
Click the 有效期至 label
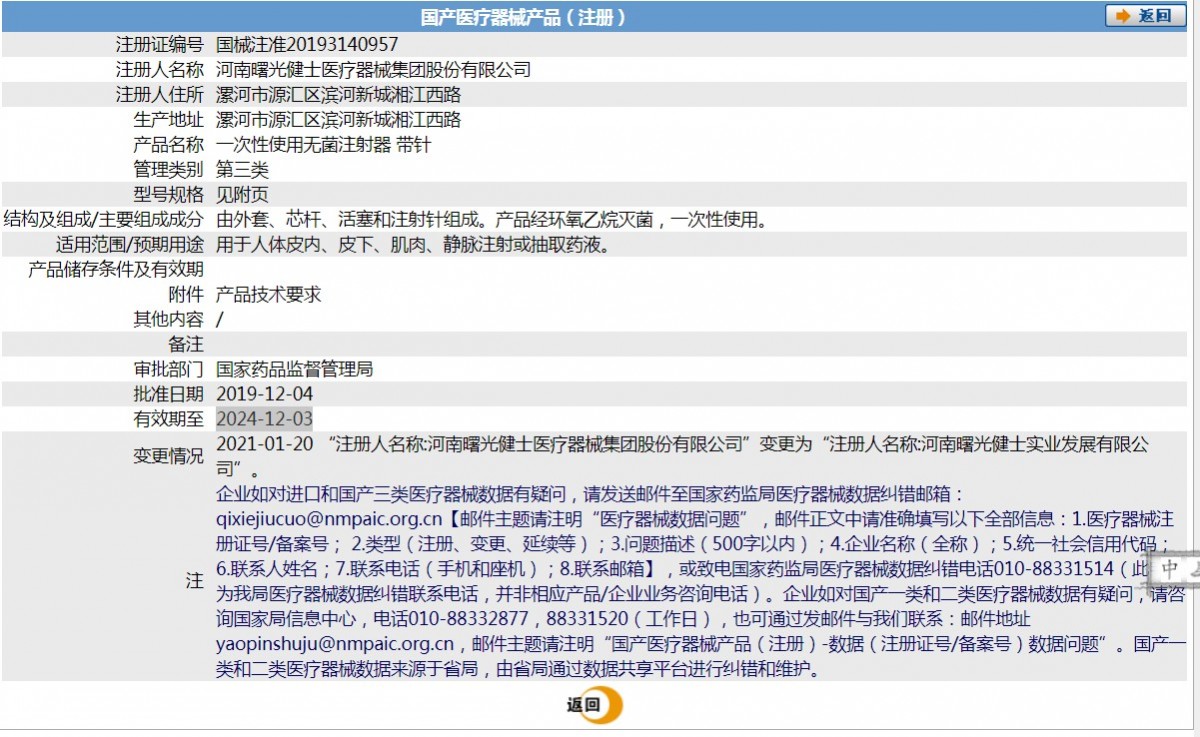168,420
